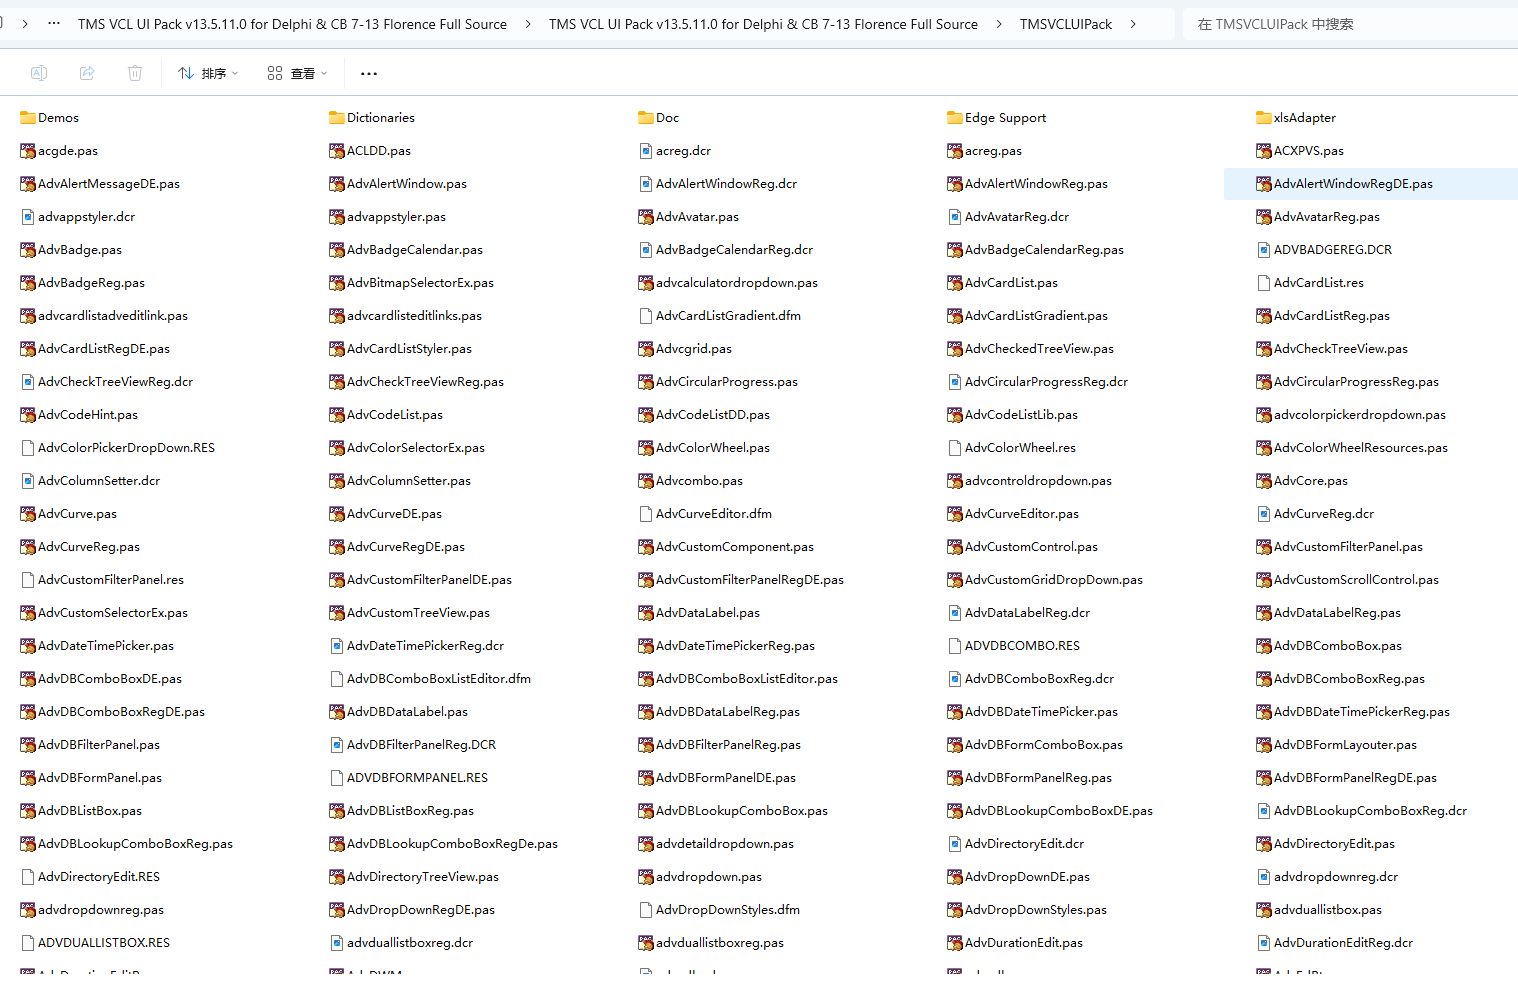The height and width of the screenshot is (987, 1518).
Task: Click the Demos folder icon
Action: coord(28,118)
